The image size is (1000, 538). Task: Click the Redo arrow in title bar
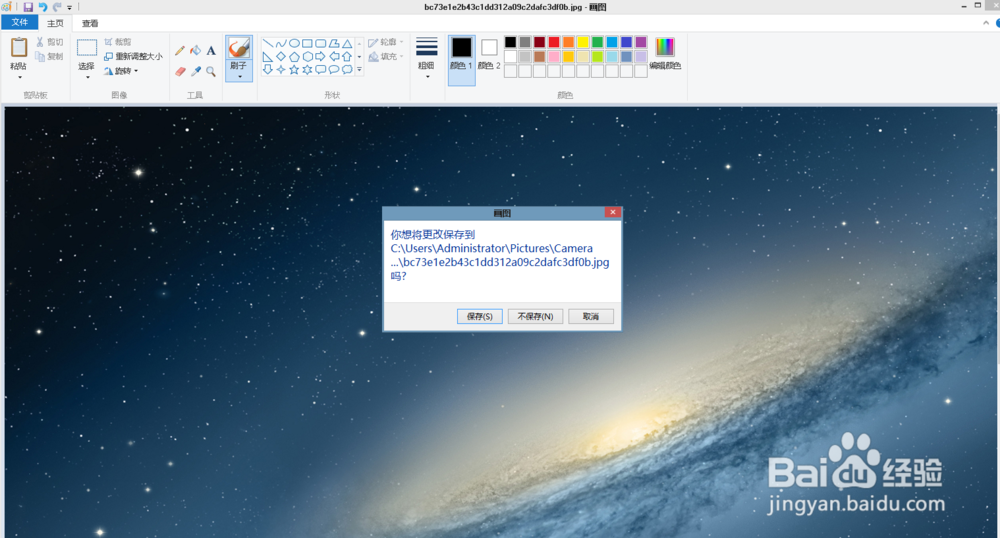[x=57, y=7]
